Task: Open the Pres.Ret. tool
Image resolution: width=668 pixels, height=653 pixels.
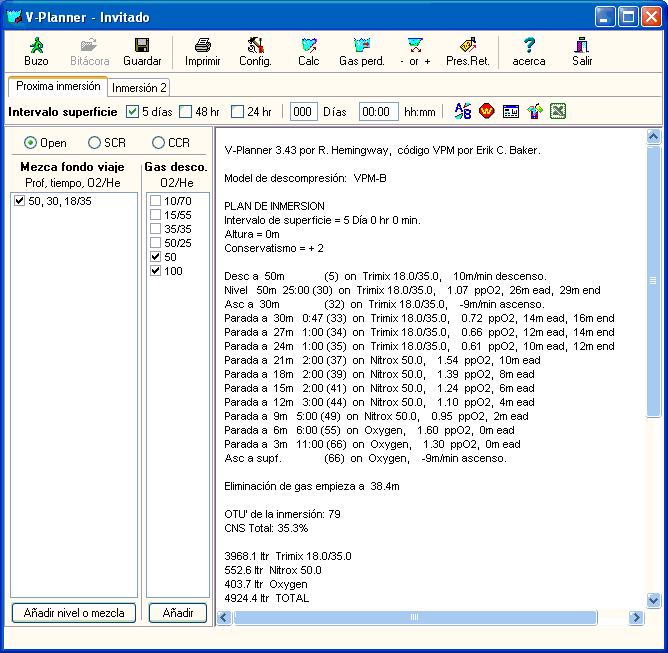Action: coord(468,52)
